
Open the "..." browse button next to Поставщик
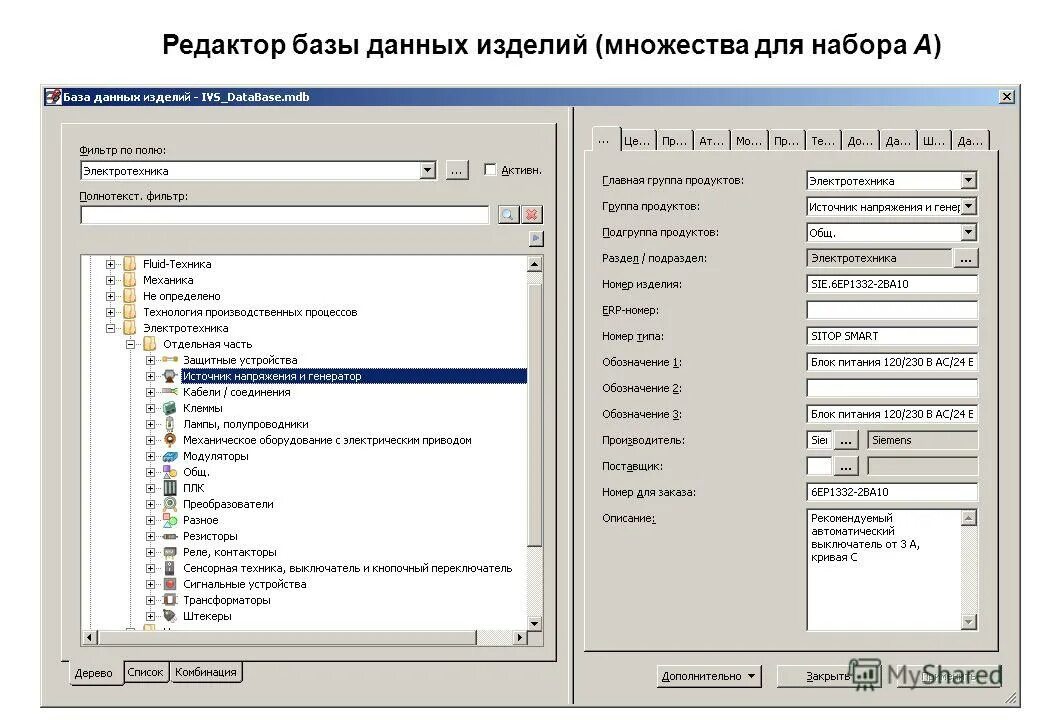tap(845, 465)
